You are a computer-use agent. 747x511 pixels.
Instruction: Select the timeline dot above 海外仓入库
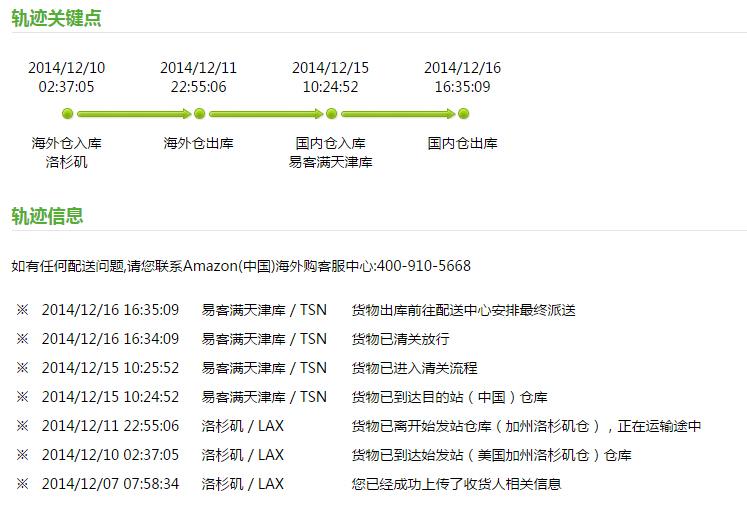[x=68, y=114]
